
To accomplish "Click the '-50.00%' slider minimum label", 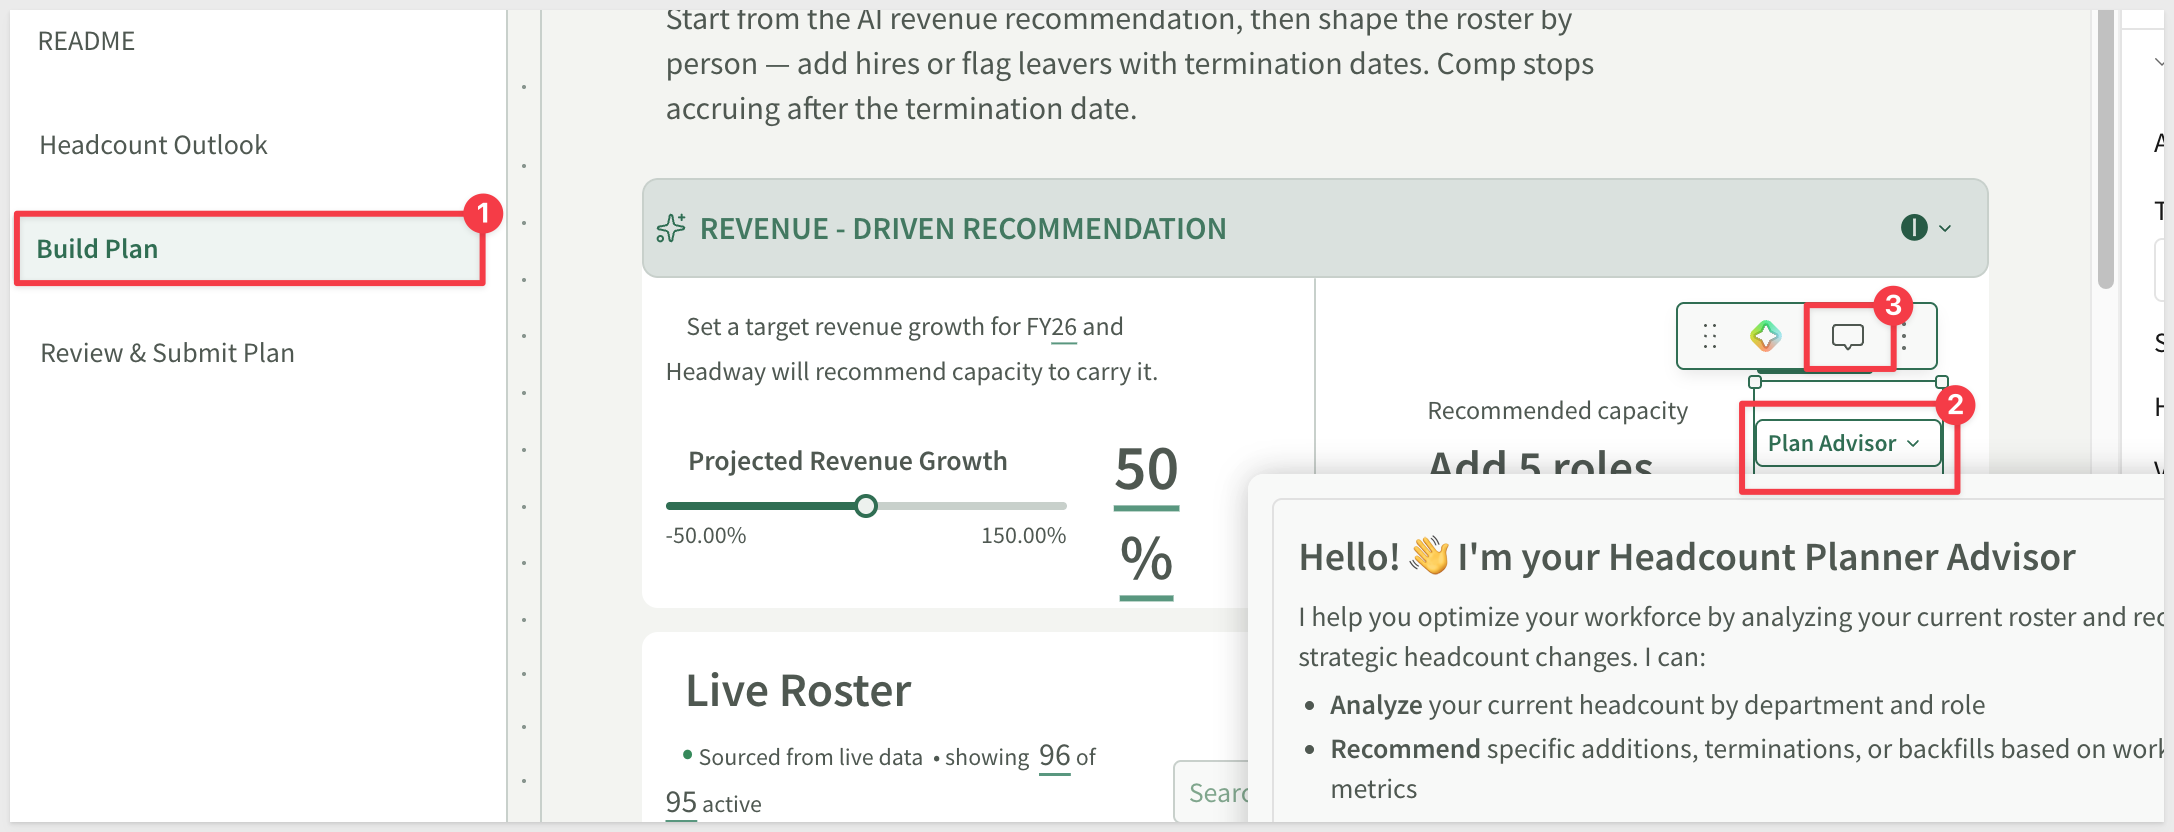I will click(x=706, y=535).
